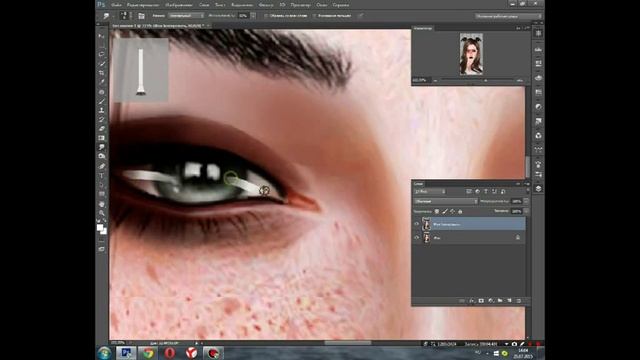Select the Move tool

(101, 36)
